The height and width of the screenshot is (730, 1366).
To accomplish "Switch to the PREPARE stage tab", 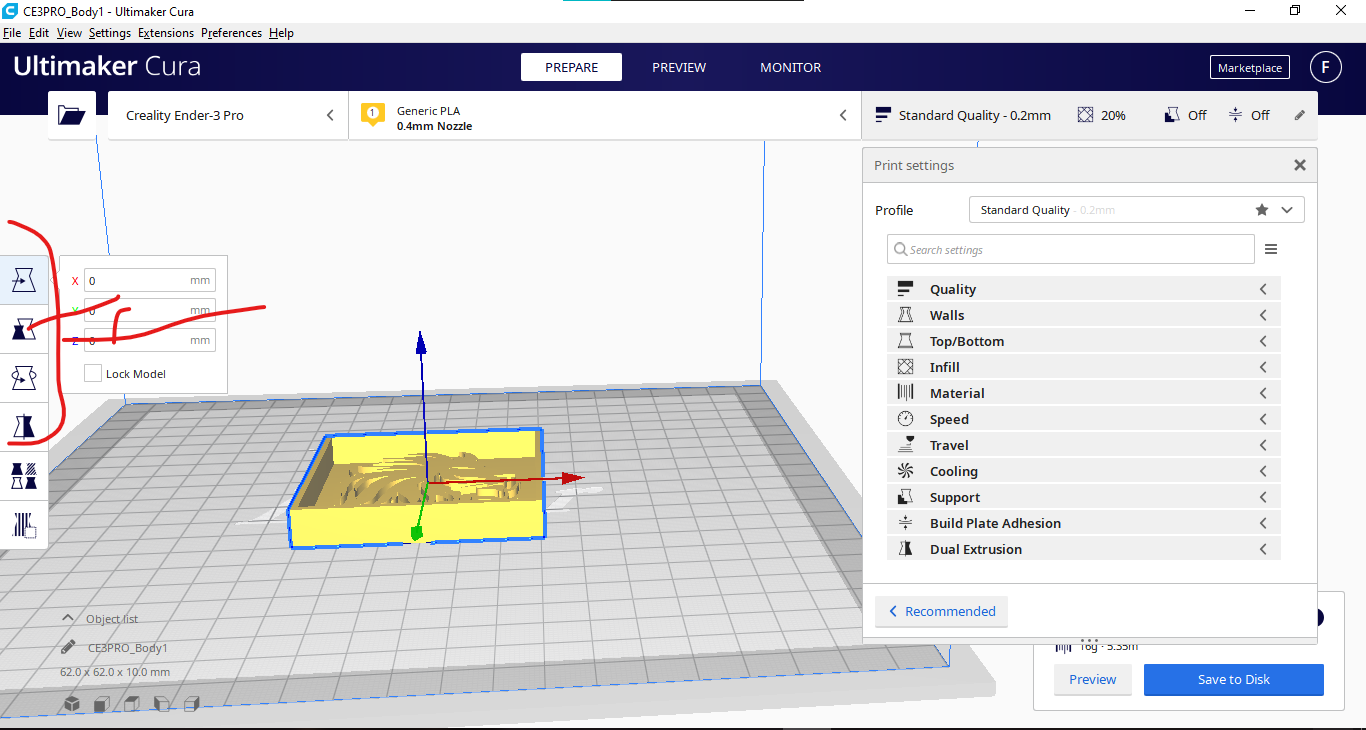I will pos(571,67).
